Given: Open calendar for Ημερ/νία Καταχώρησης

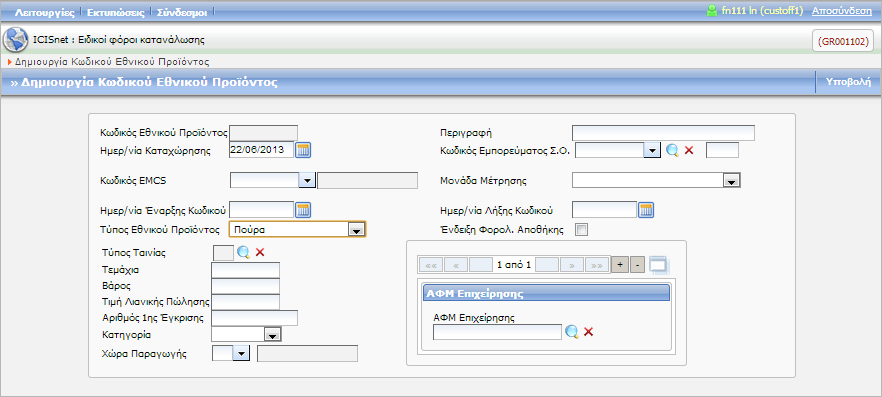Looking at the screenshot, I should pos(303,150).
